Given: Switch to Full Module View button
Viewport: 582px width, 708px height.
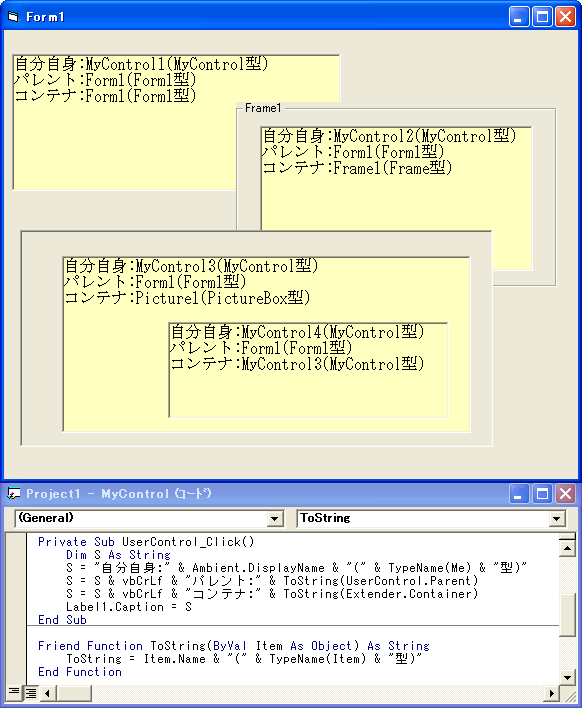Looking at the screenshot, I should 31,692.
